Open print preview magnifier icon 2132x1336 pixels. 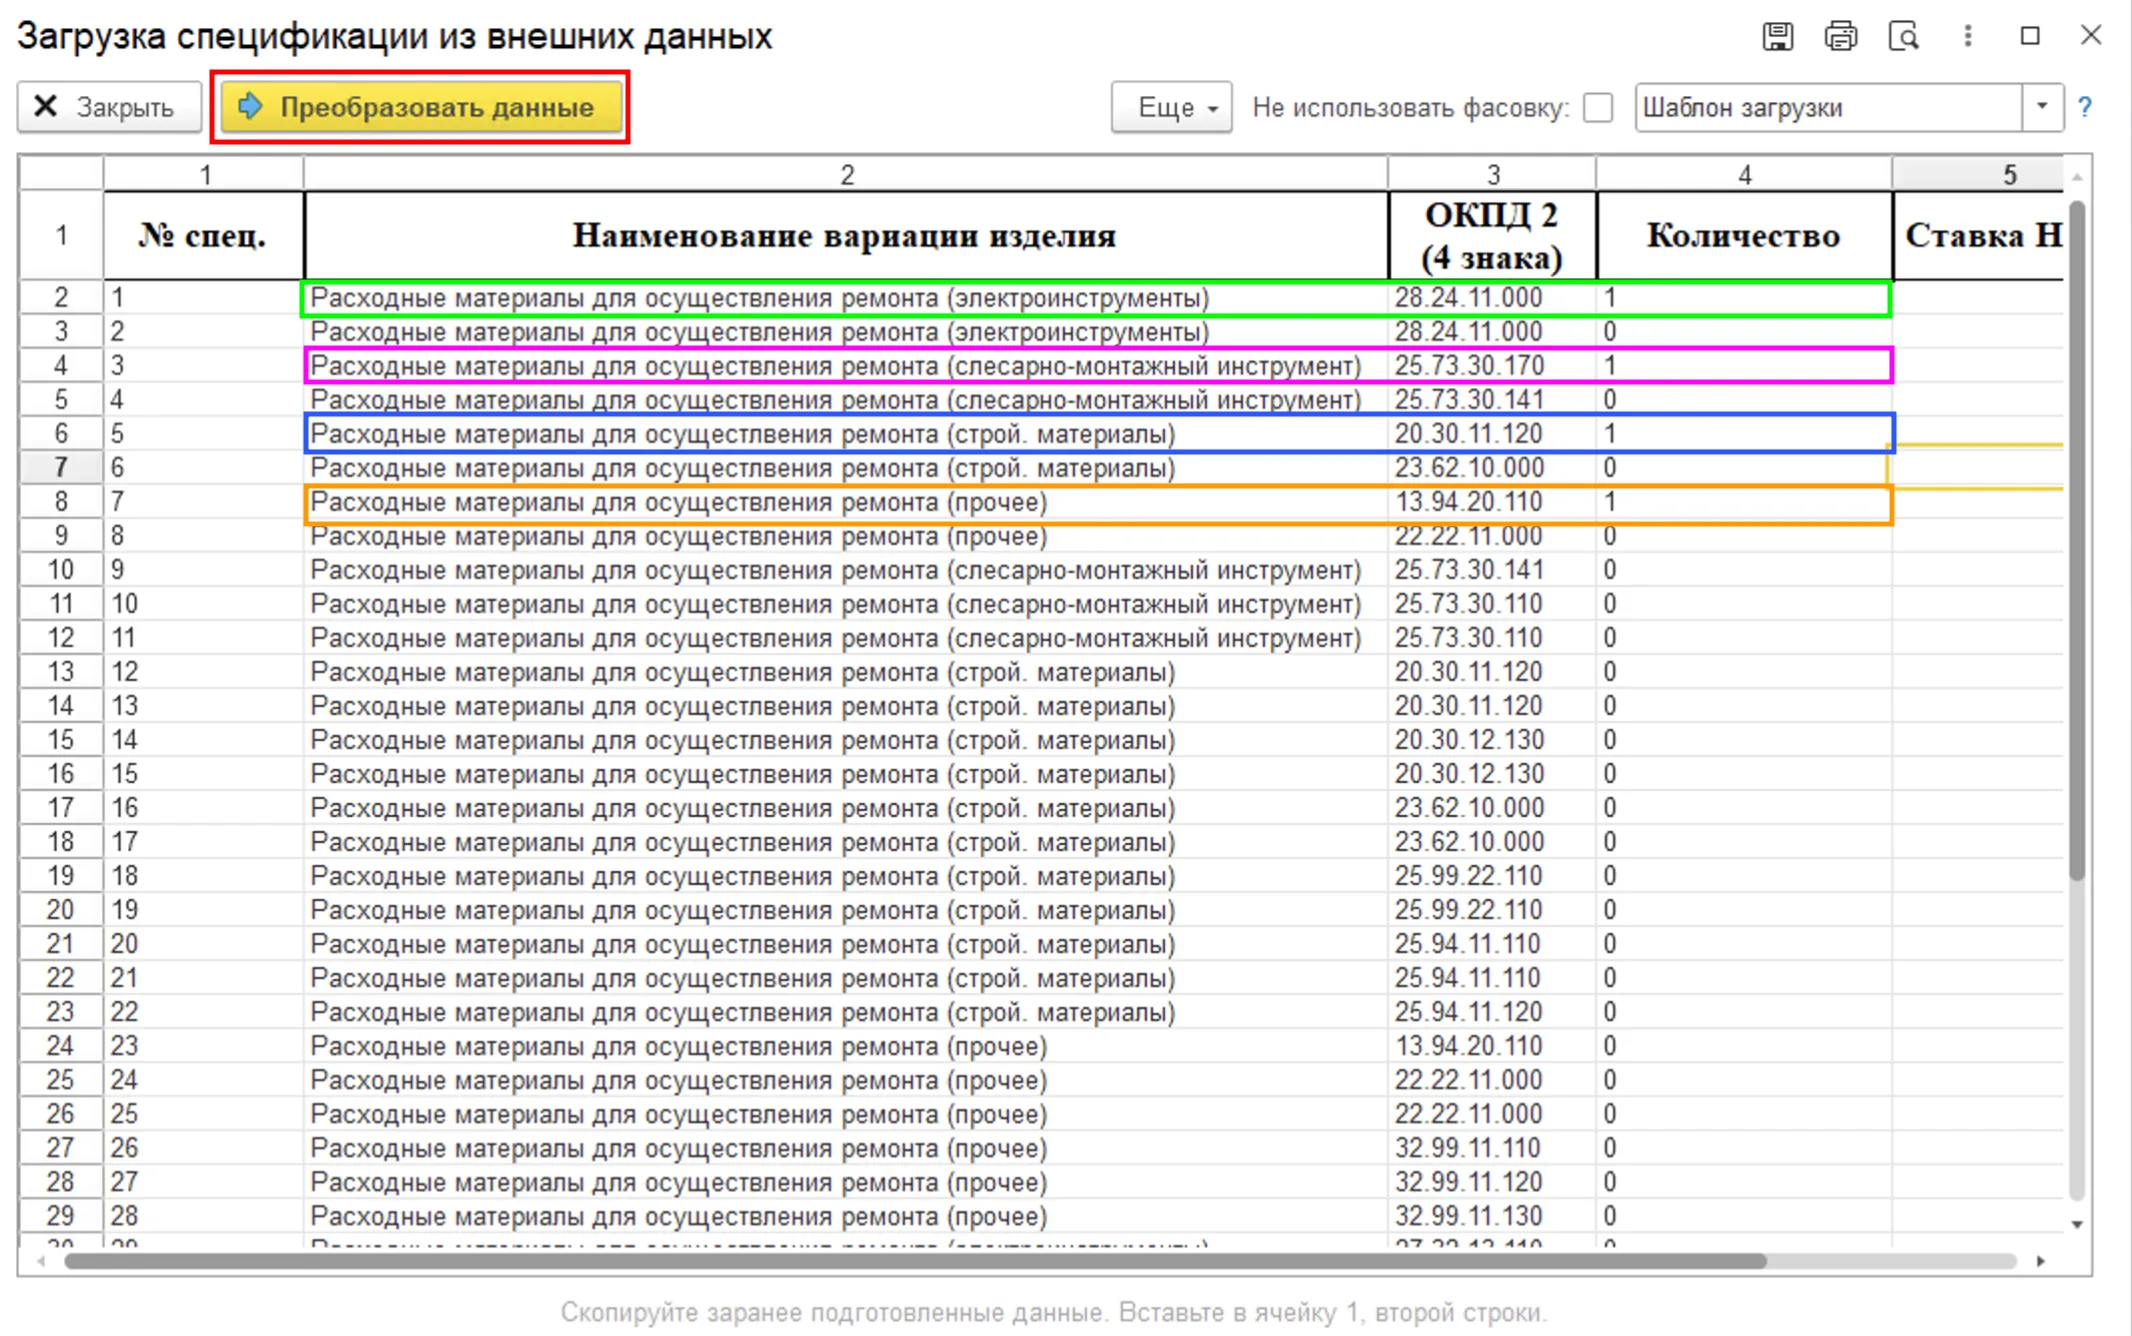click(x=1903, y=37)
